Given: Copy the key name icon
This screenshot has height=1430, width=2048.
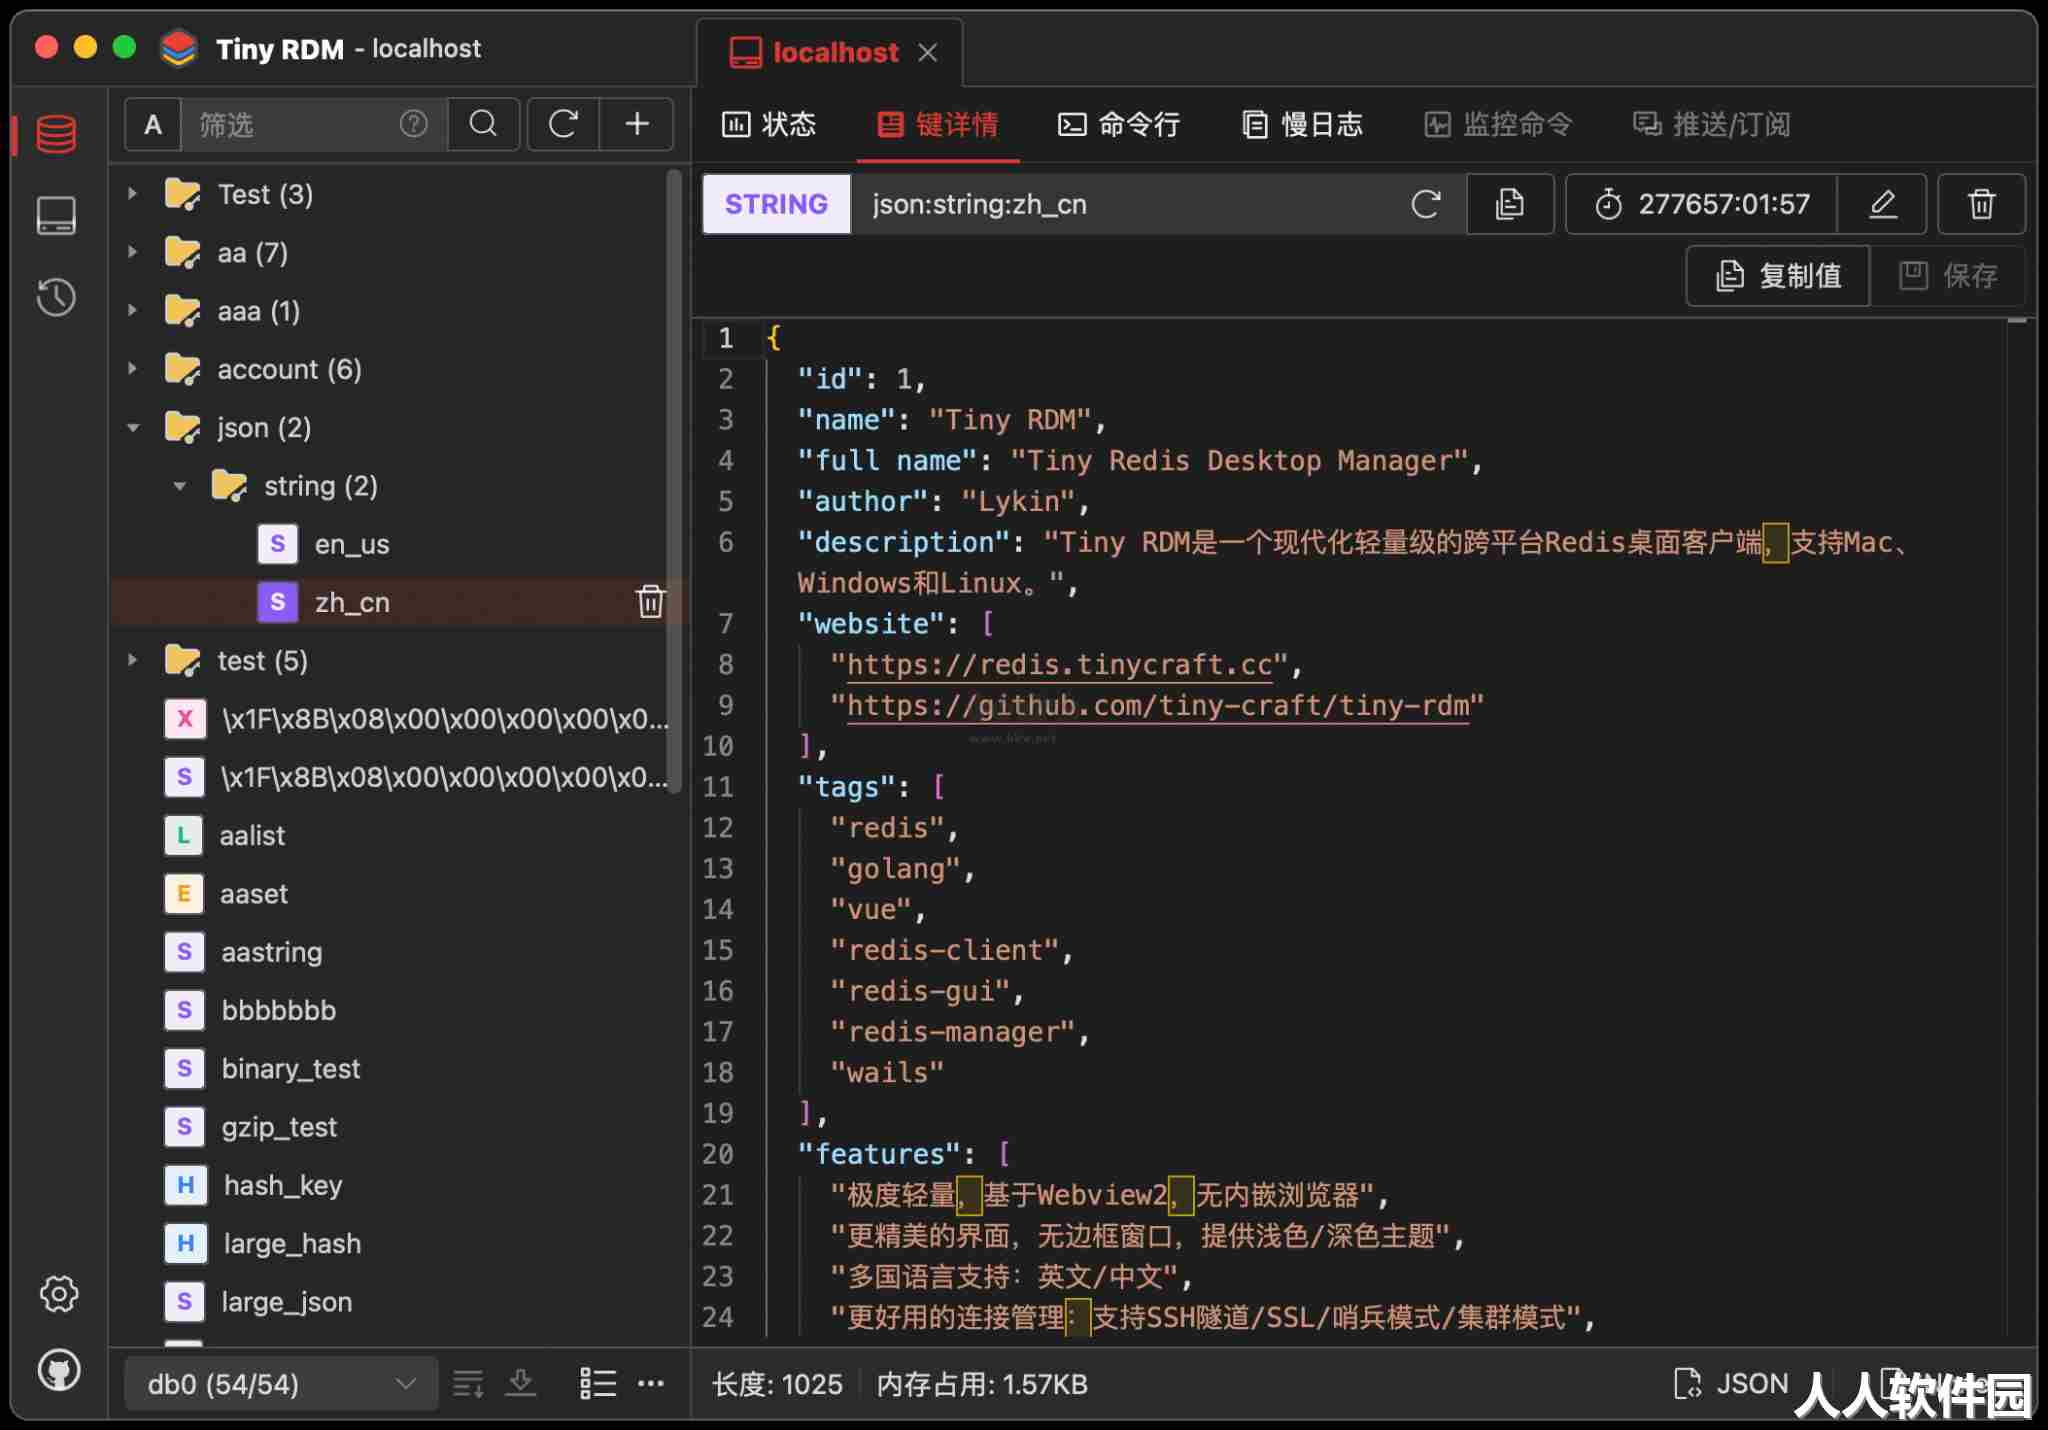Looking at the screenshot, I should [x=1510, y=204].
